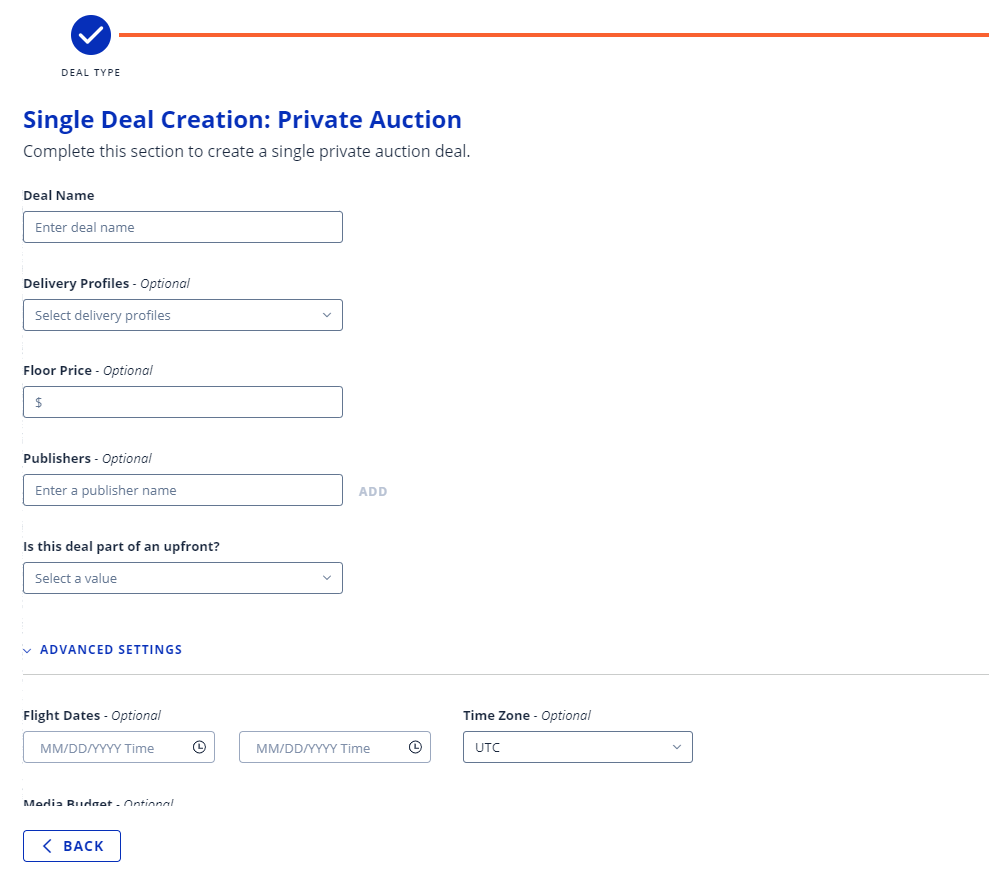The width and height of the screenshot is (989, 872).
Task: Click the Advanced Settings chevron icon
Action: [x=27, y=650]
